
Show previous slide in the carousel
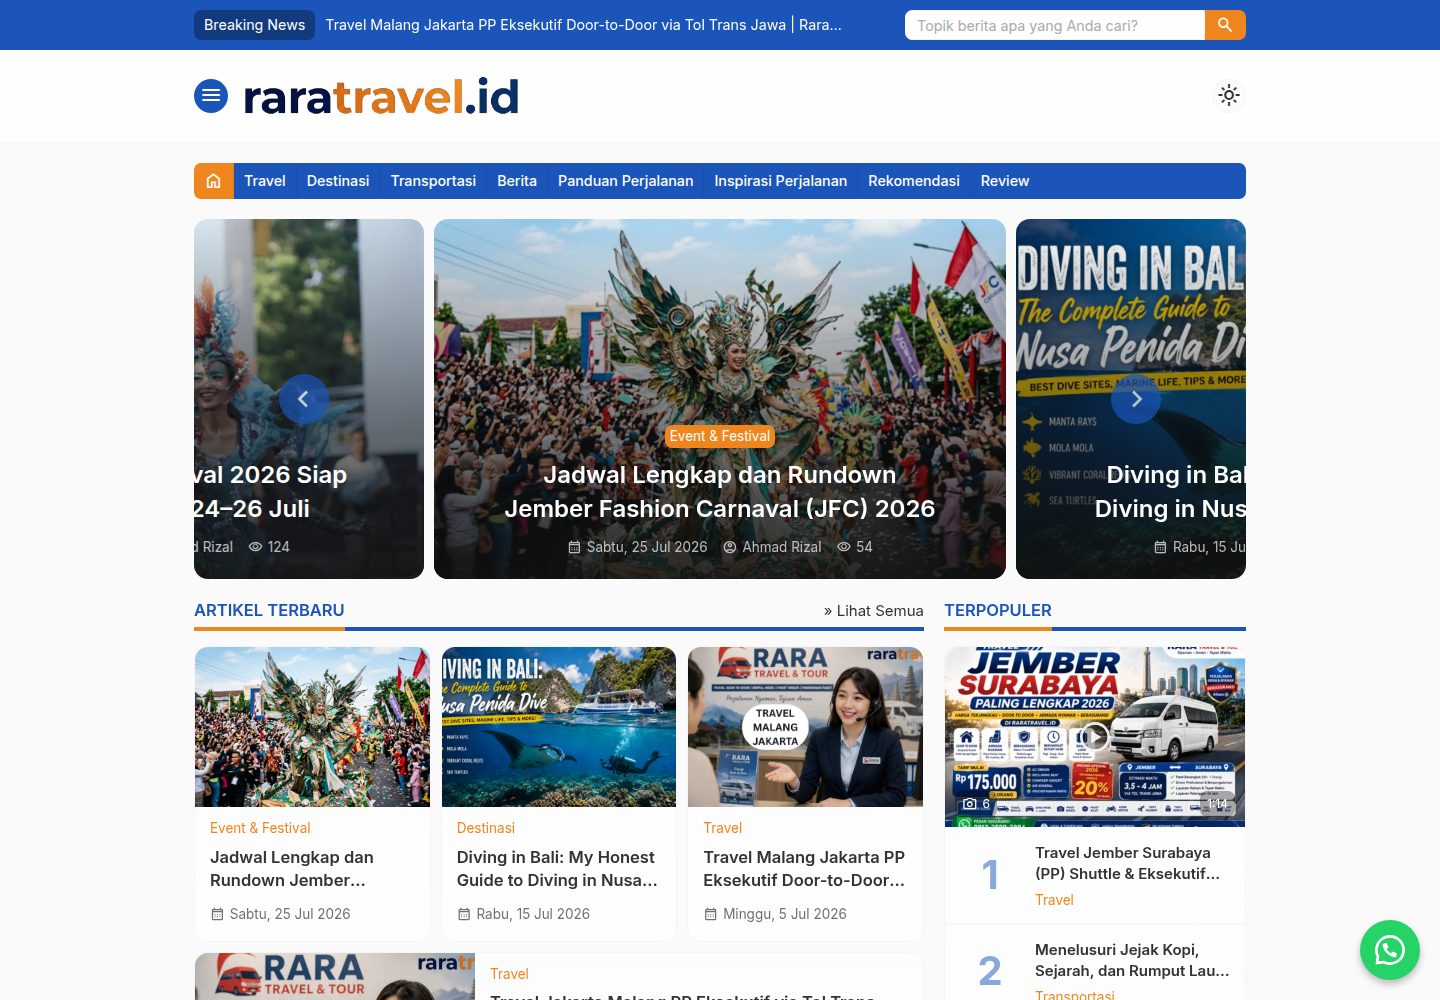(x=304, y=399)
